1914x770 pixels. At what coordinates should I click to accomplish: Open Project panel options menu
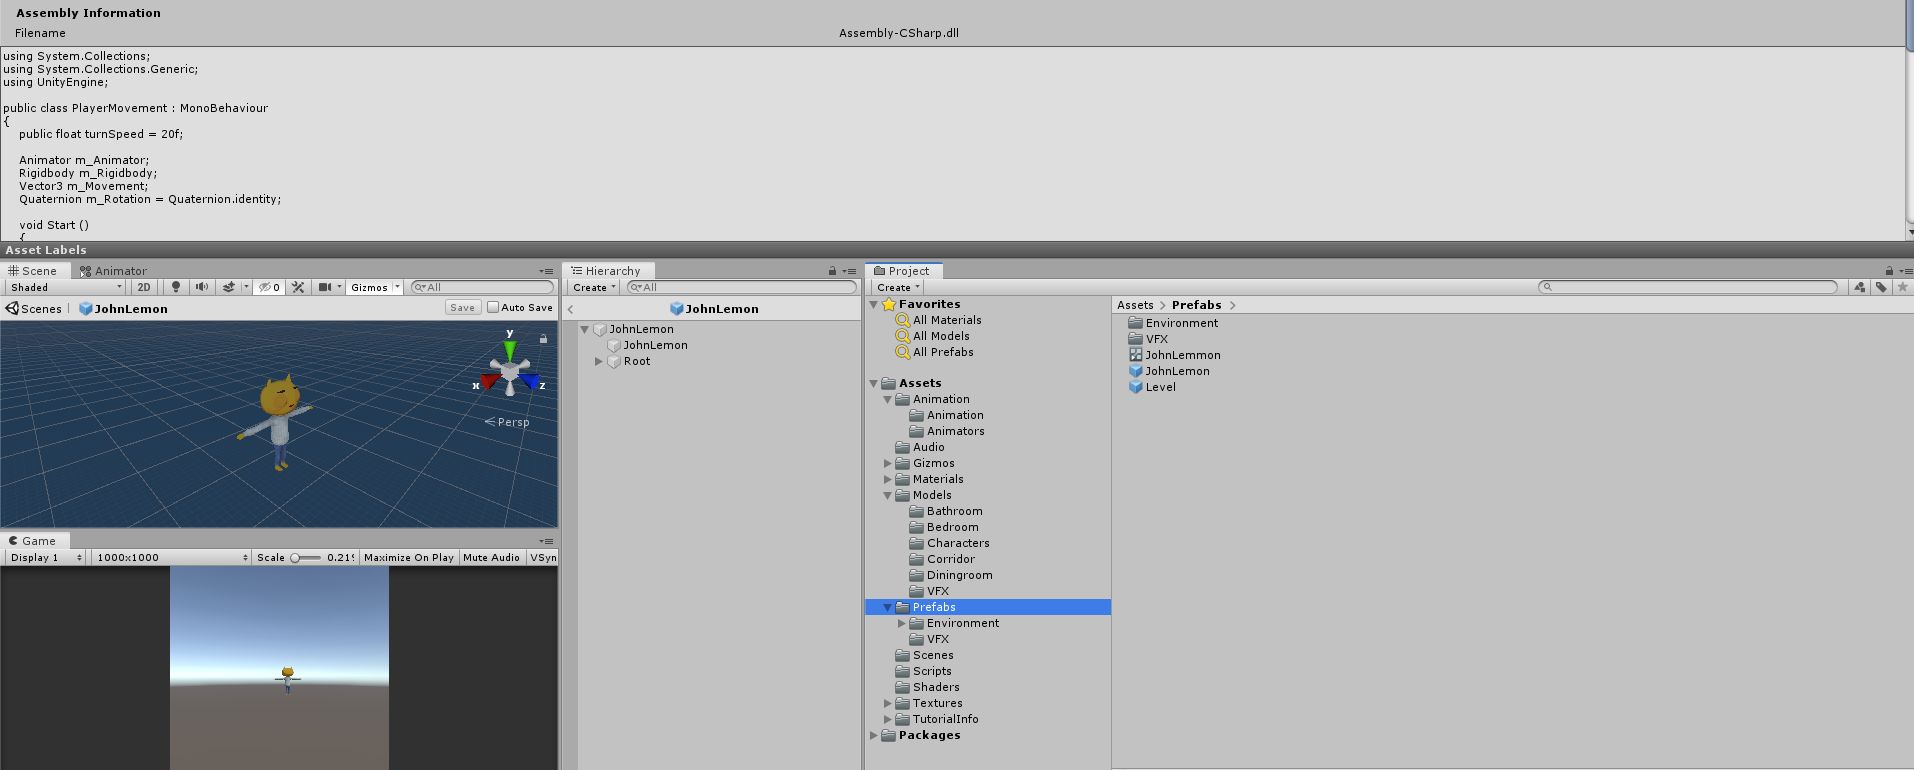pyautogui.click(x=1905, y=271)
